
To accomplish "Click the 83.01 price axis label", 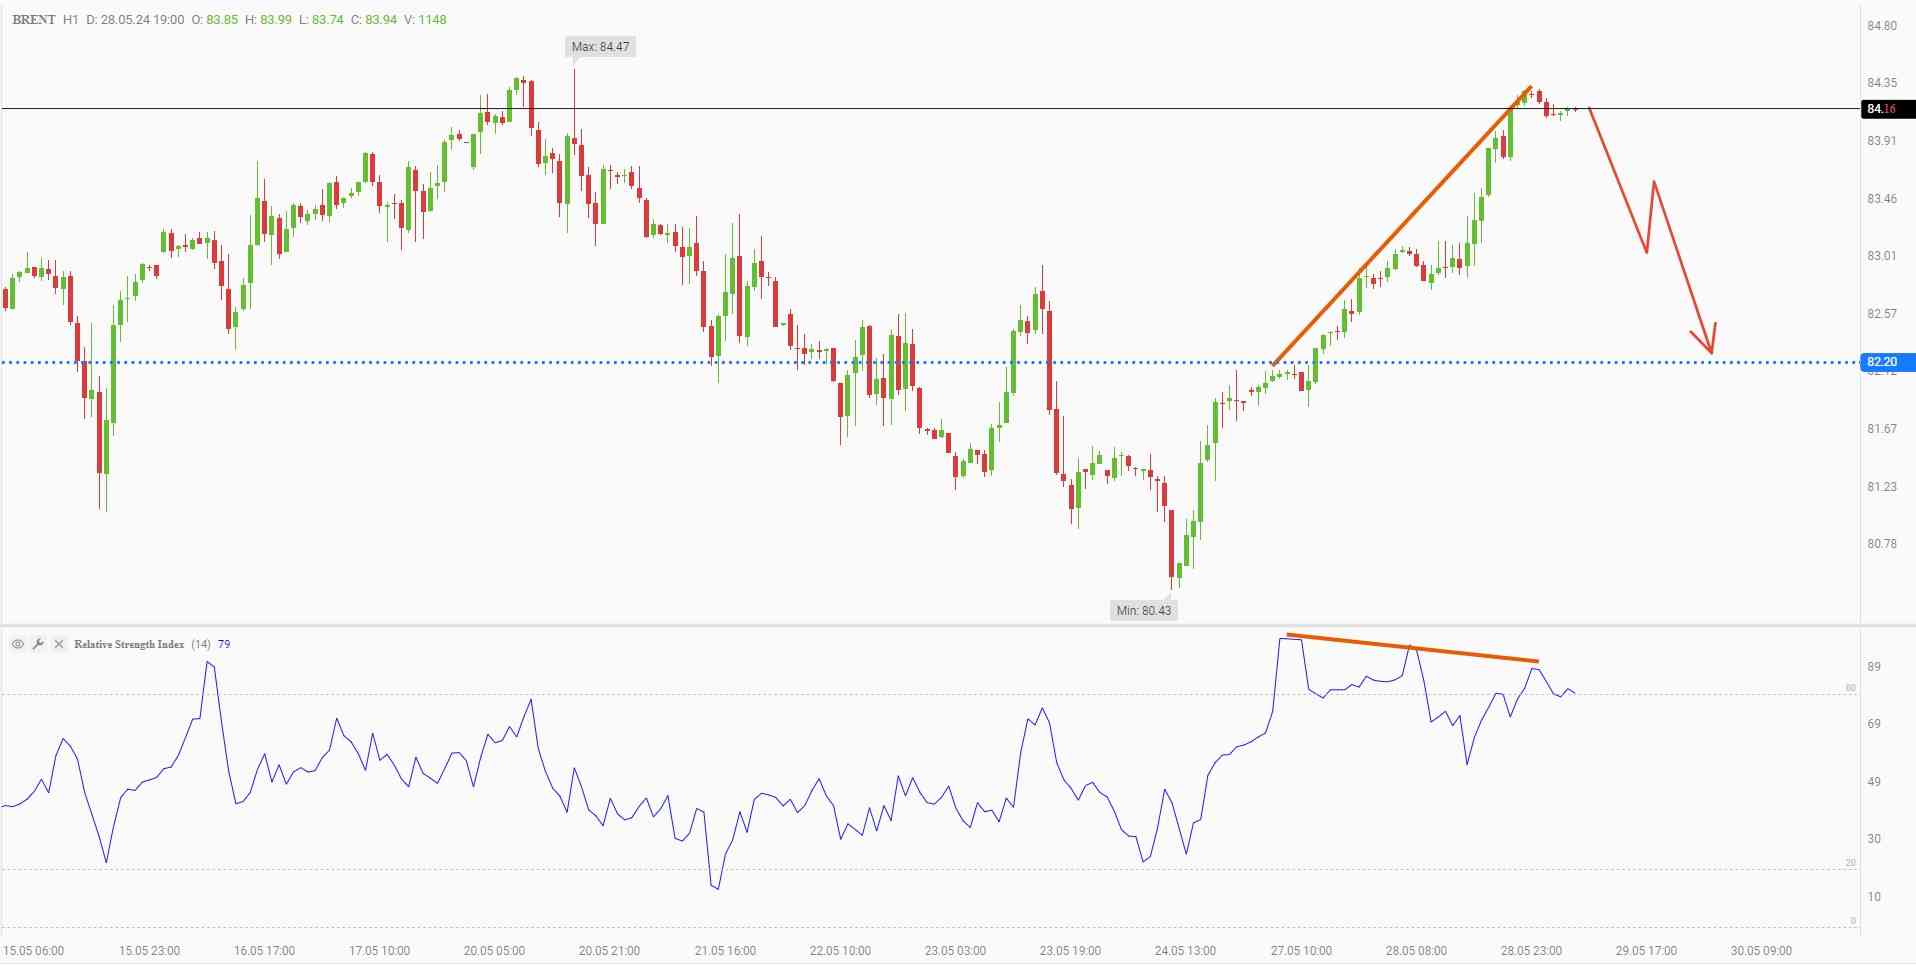I will click(x=1881, y=256).
